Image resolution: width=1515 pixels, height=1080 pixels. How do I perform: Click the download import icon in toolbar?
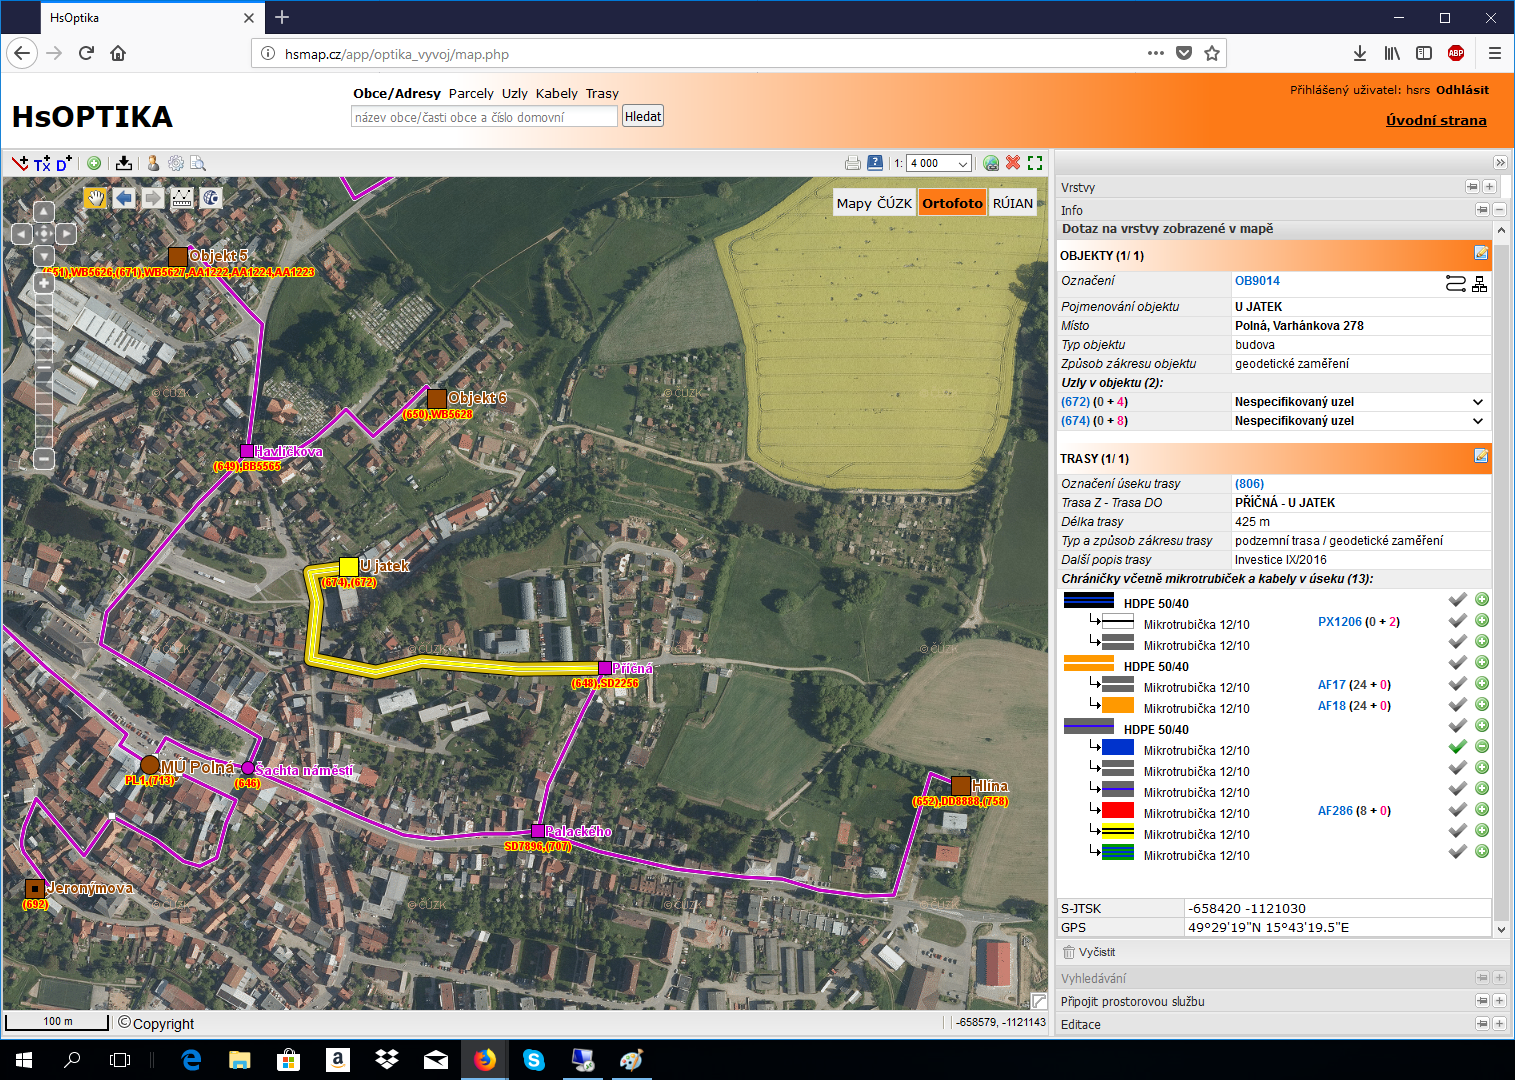coord(124,163)
